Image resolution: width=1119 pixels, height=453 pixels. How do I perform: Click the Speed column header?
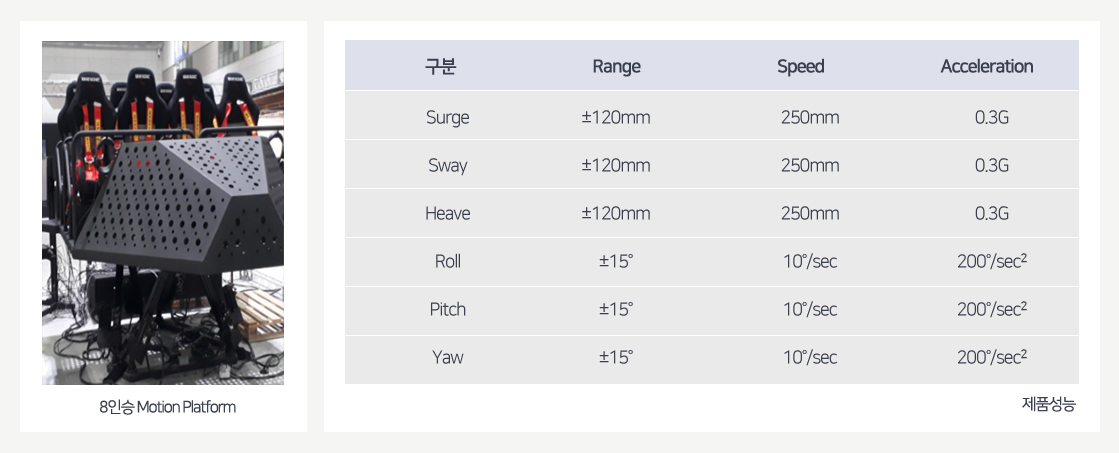[801, 67]
